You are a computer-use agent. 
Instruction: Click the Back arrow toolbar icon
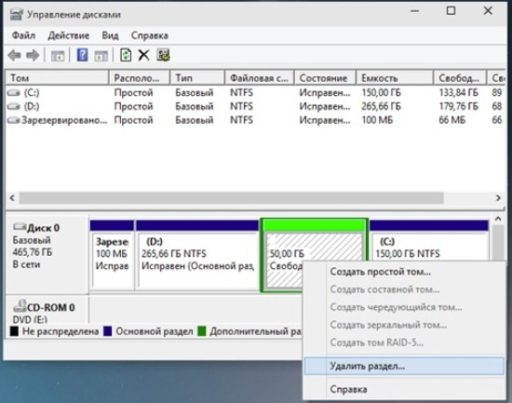pyautogui.click(x=14, y=55)
